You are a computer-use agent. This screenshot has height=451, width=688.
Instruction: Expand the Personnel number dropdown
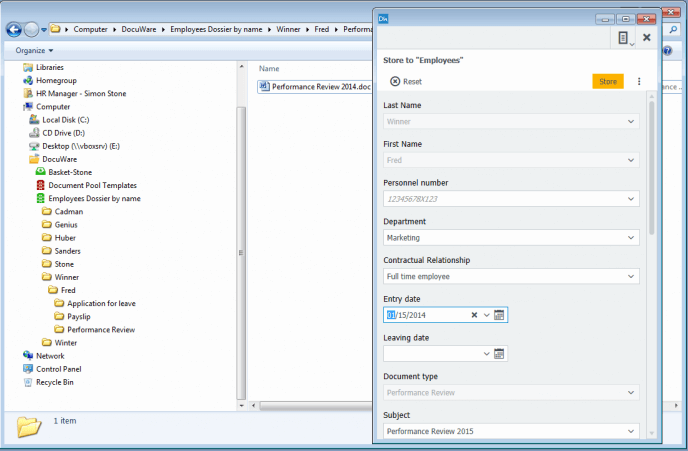pyautogui.click(x=631, y=199)
